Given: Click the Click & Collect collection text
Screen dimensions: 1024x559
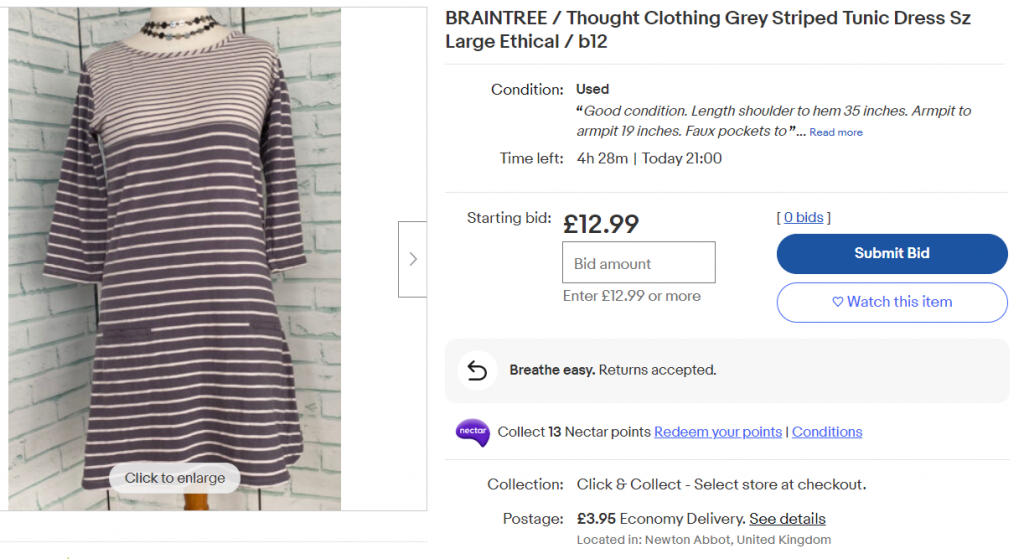Looking at the screenshot, I should click(721, 484).
